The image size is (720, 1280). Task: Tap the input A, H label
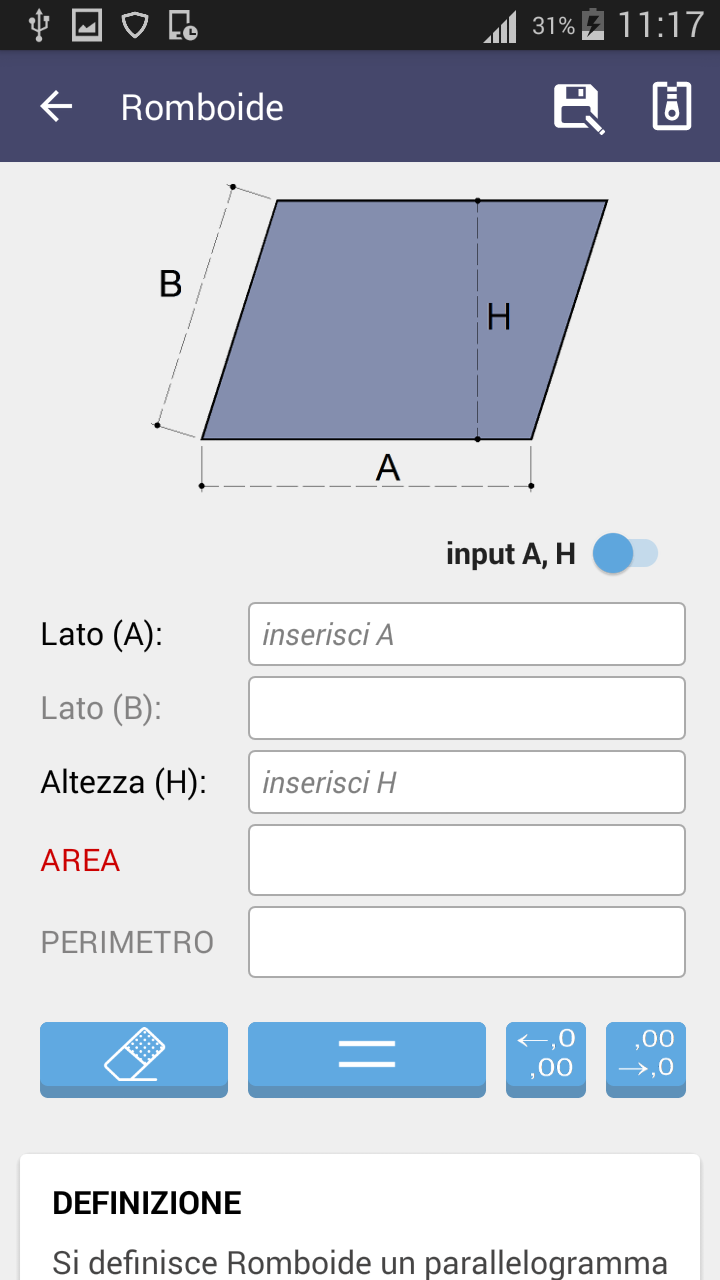[511, 554]
